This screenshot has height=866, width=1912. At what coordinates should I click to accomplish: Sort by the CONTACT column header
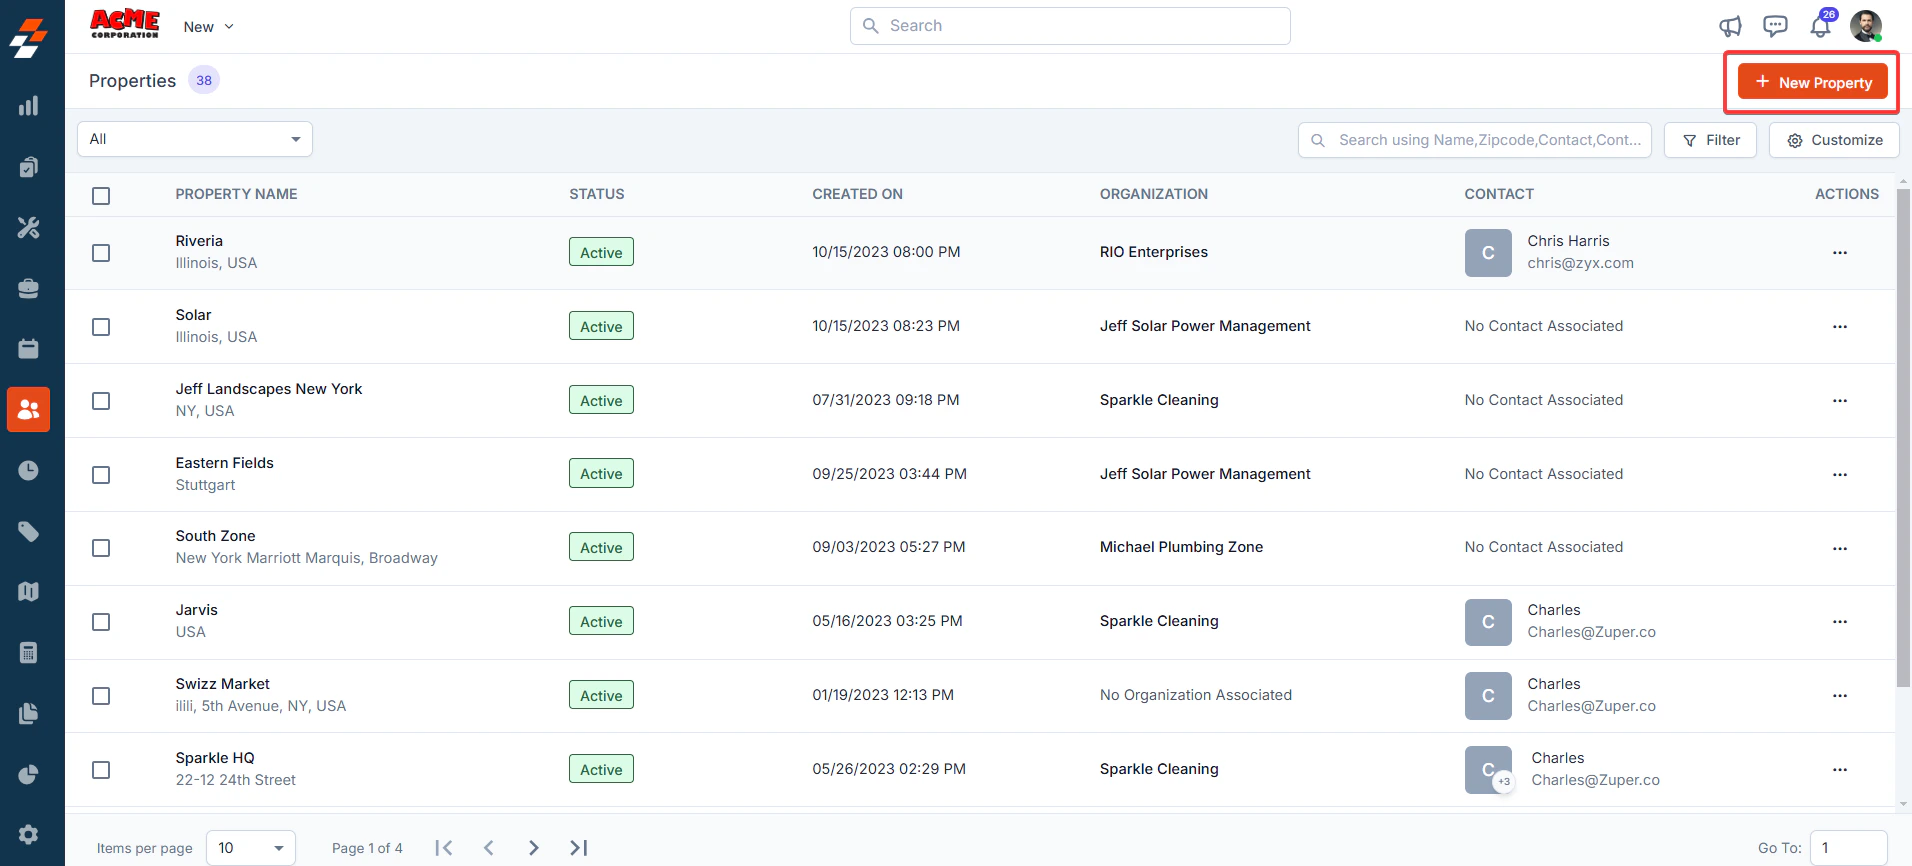pos(1499,194)
